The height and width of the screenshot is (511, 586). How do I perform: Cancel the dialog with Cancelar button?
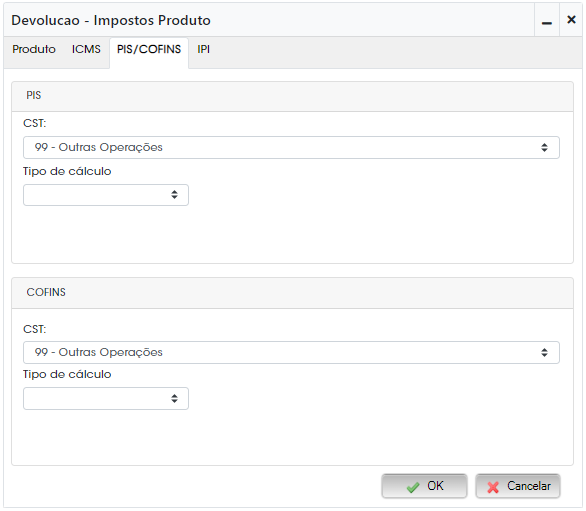[518, 486]
